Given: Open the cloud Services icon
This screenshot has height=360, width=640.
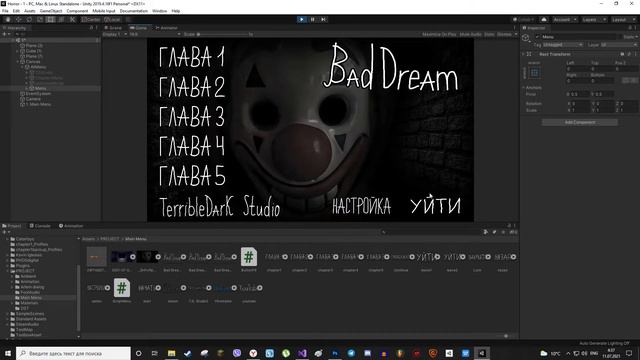Looking at the screenshot, I should pyautogui.click(x=544, y=19).
